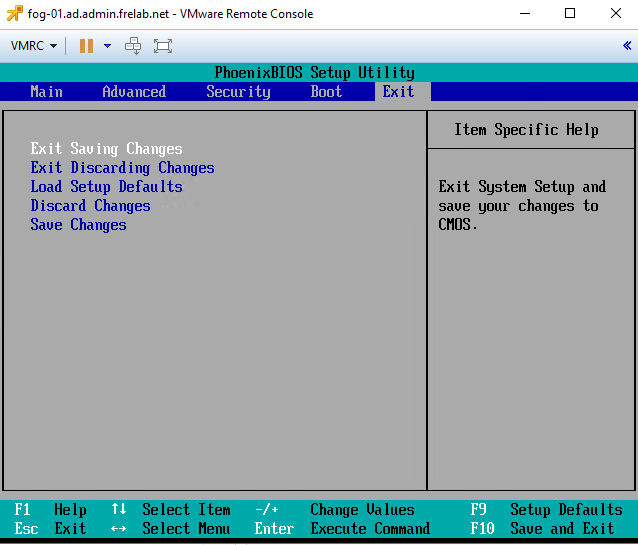Close the VMware Remote Console window
This screenshot has height=545, width=638.
pos(616,13)
